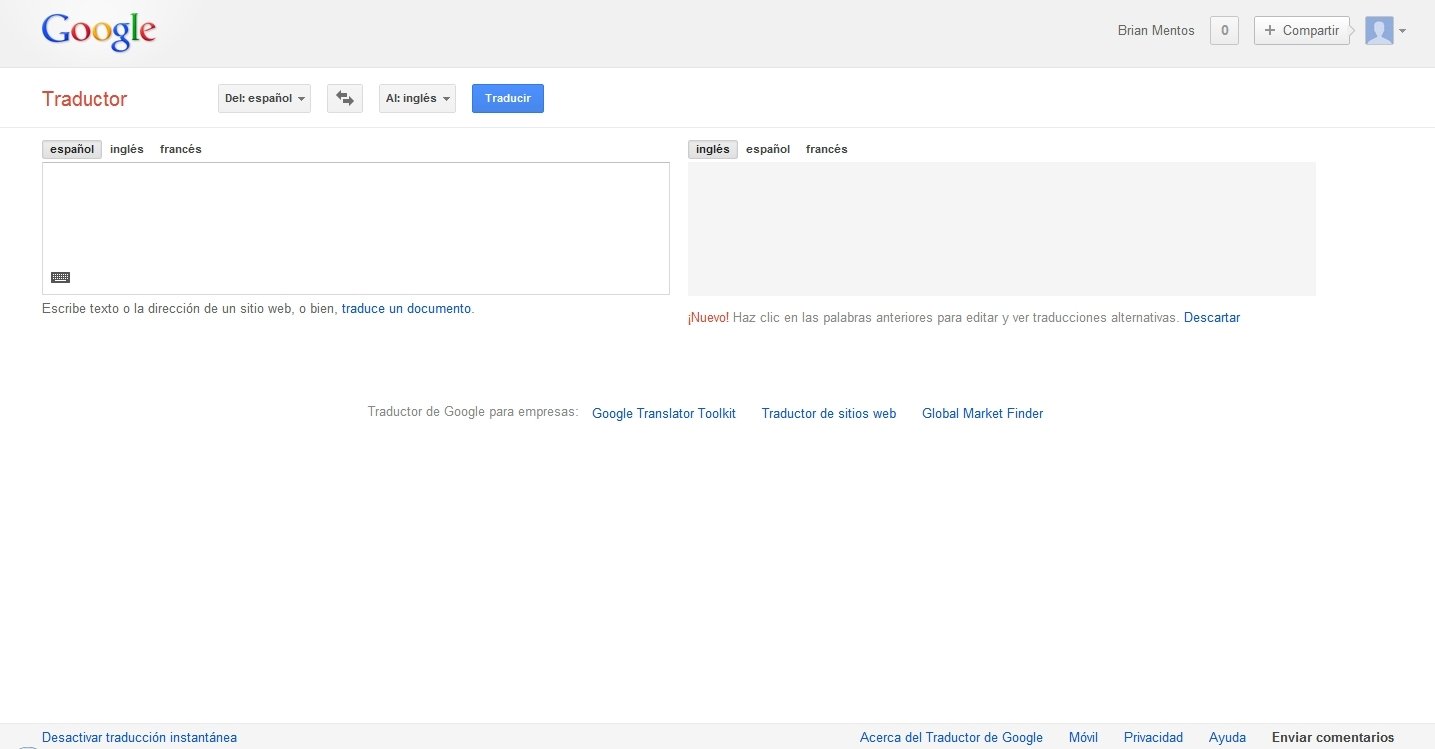The image size is (1435, 749).
Task: Expand the account menu arrow beside avatar
Action: pos(1402,31)
